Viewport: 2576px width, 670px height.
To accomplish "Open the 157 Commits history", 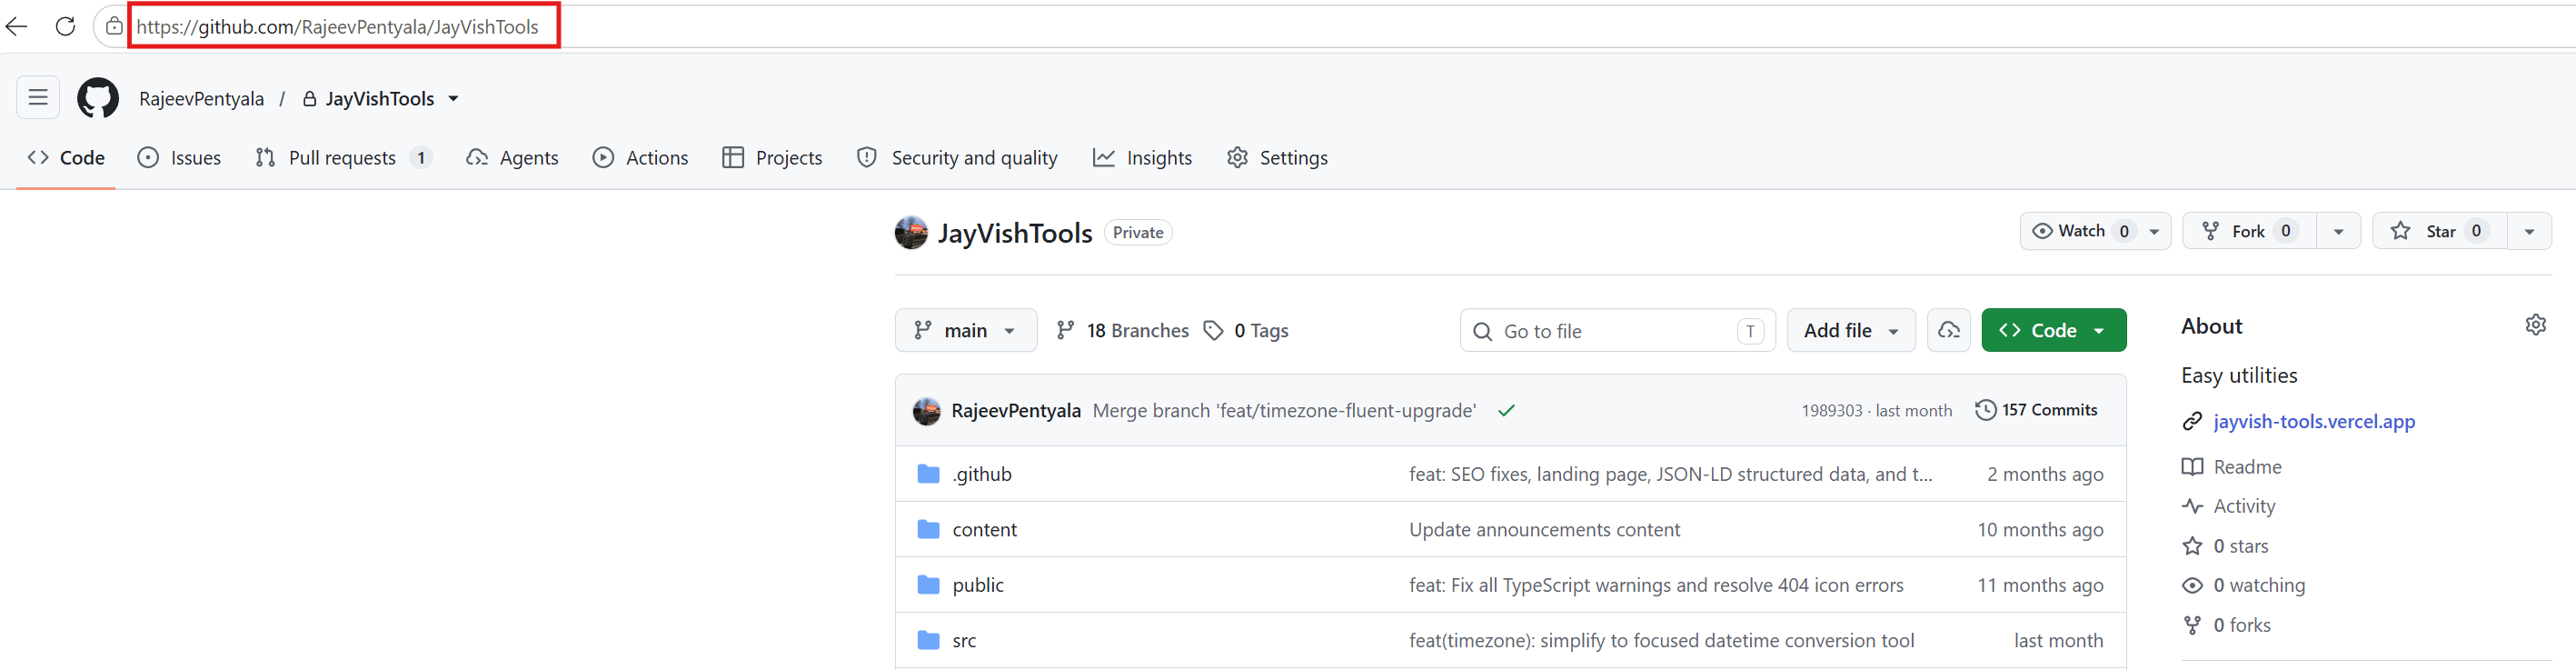I will (2036, 410).
